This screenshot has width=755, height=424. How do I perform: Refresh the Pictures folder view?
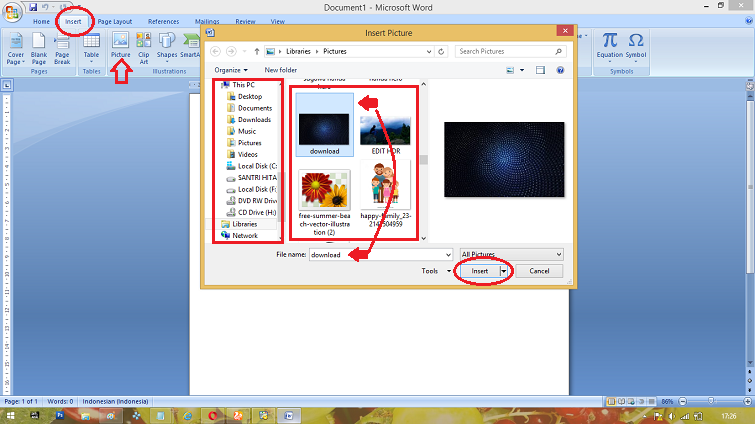(x=441, y=51)
